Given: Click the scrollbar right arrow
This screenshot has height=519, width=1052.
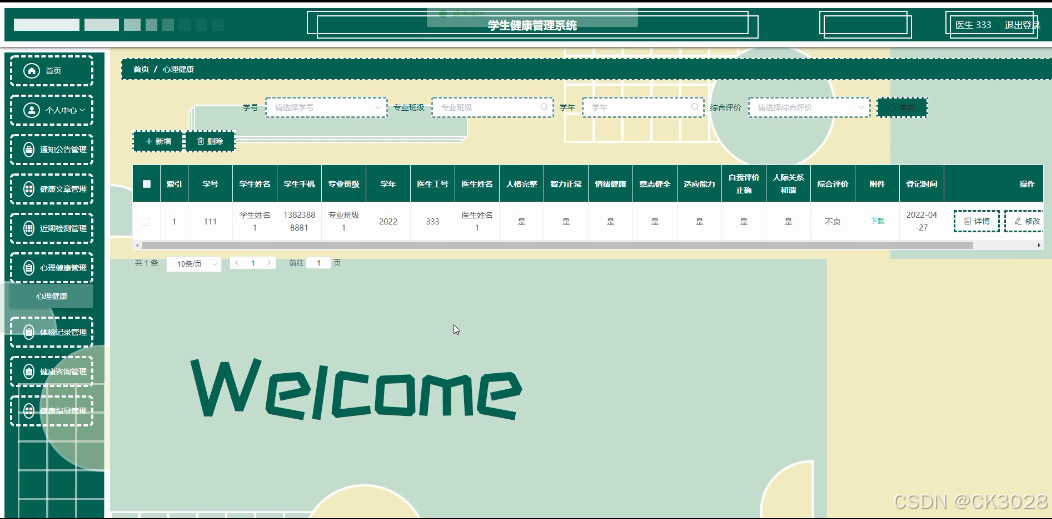Looking at the screenshot, I should (1039, 245).
